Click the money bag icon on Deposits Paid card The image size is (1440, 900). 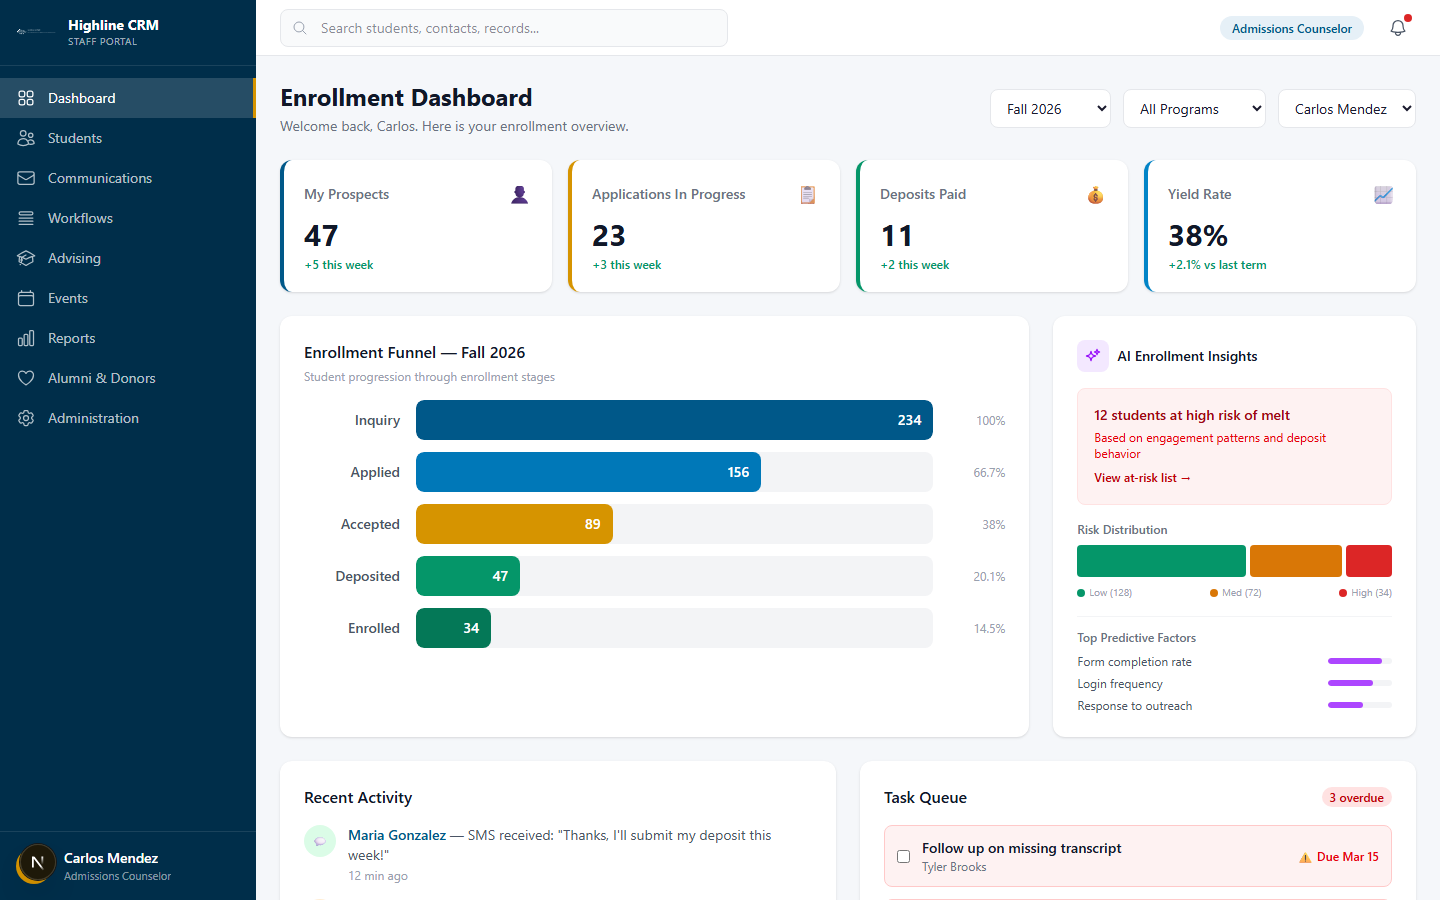1095,195
